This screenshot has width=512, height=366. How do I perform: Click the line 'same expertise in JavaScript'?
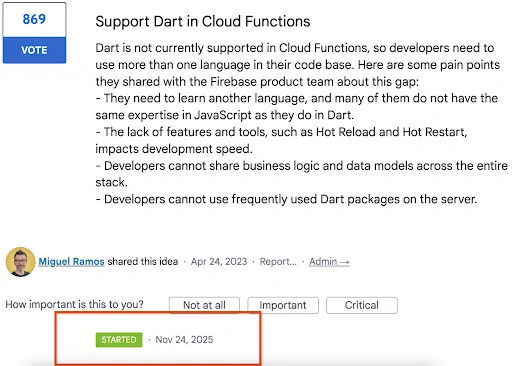tap(225, 115)
